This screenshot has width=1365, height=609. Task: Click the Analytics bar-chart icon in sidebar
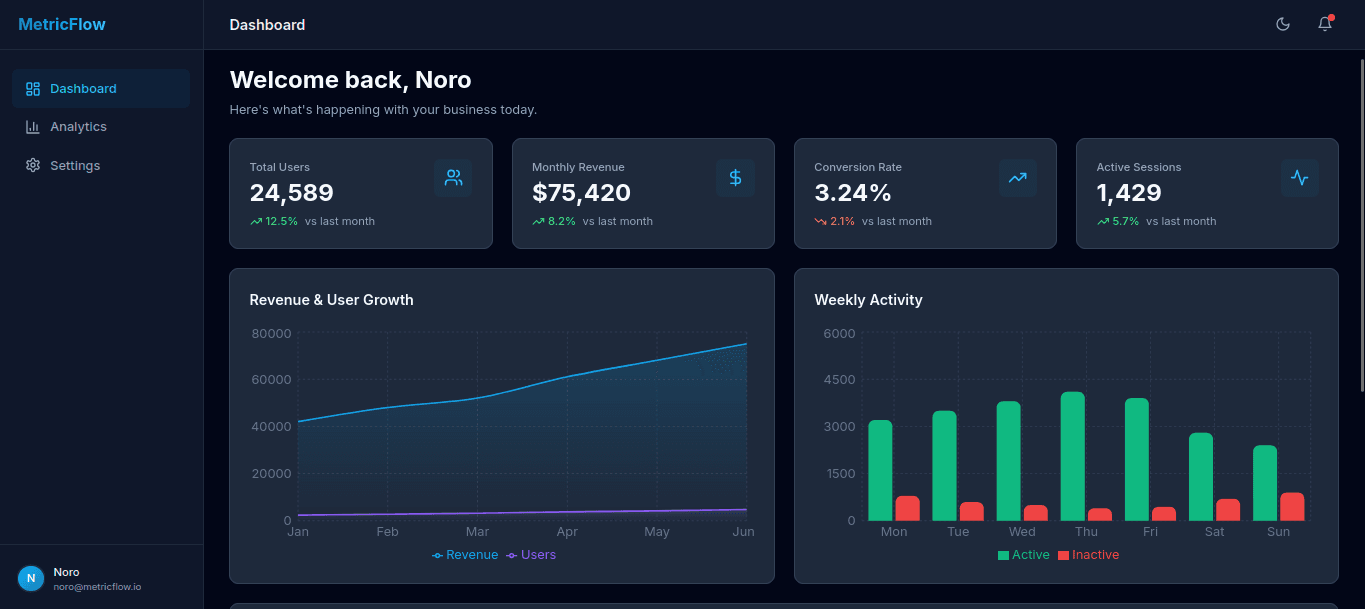pos(33,127)
